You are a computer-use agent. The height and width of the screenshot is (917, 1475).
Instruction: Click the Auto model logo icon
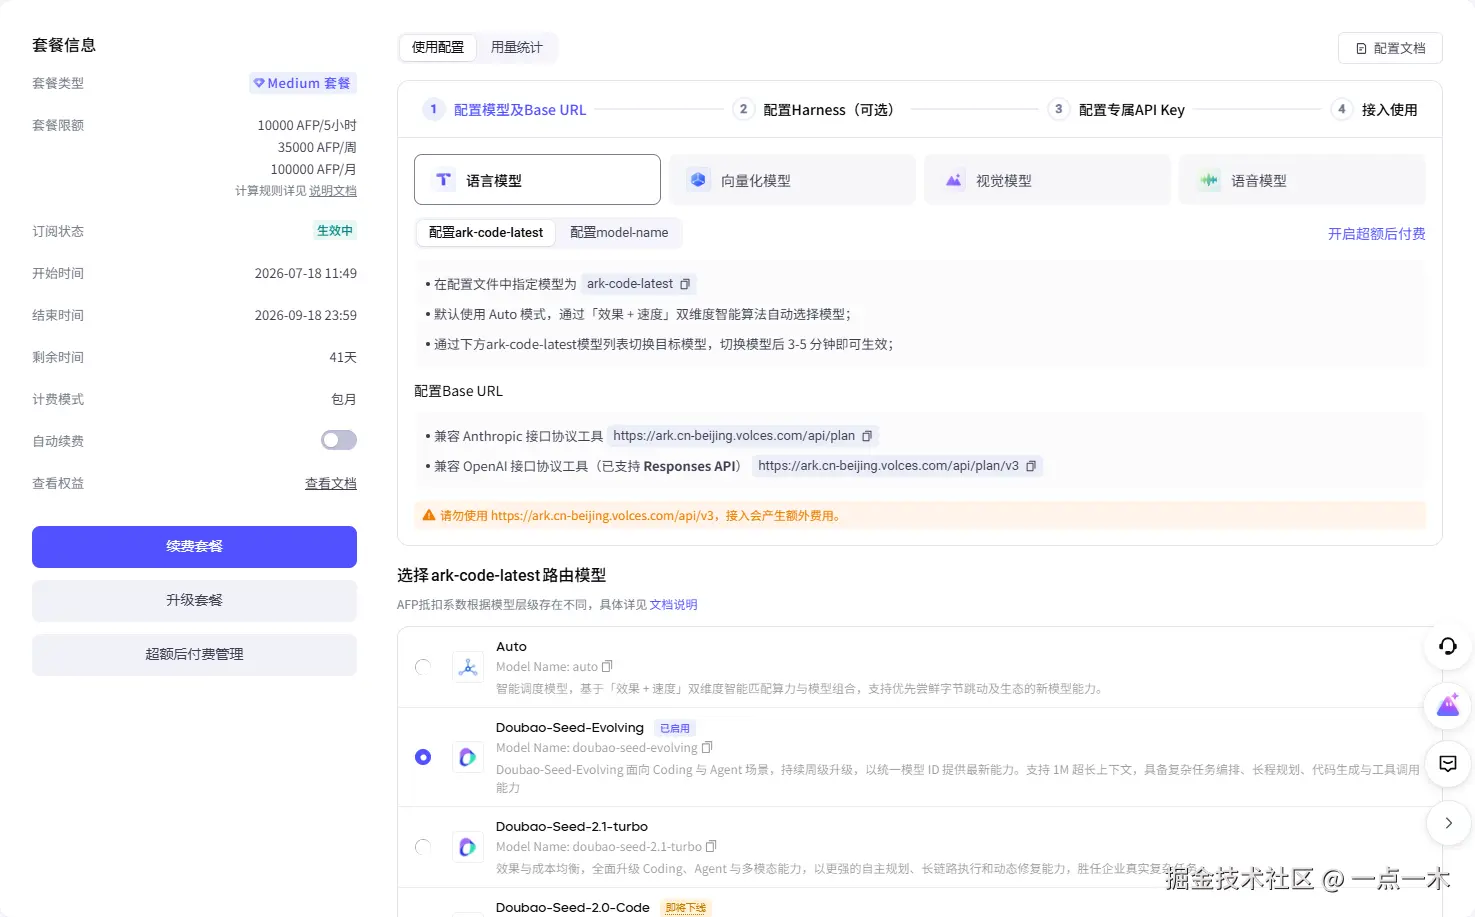(x=467, y=667)
